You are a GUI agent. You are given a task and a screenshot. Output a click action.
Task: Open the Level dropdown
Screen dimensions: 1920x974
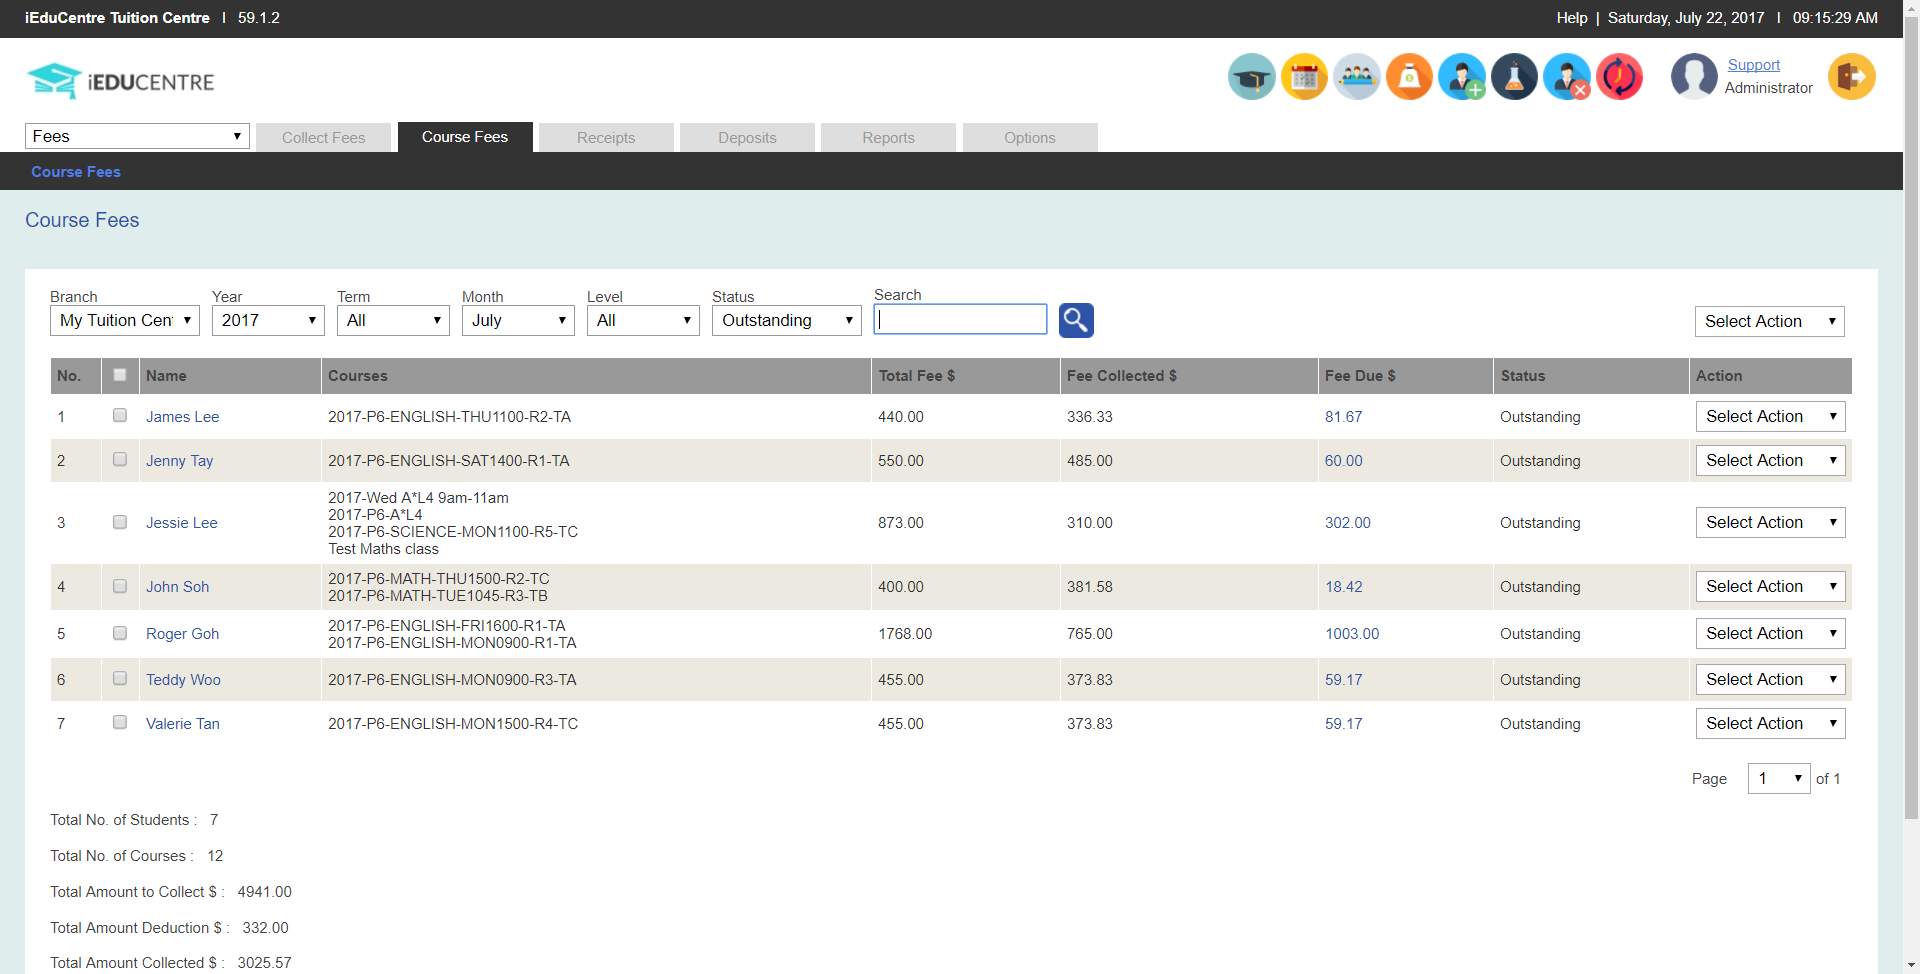click(643, 320)
